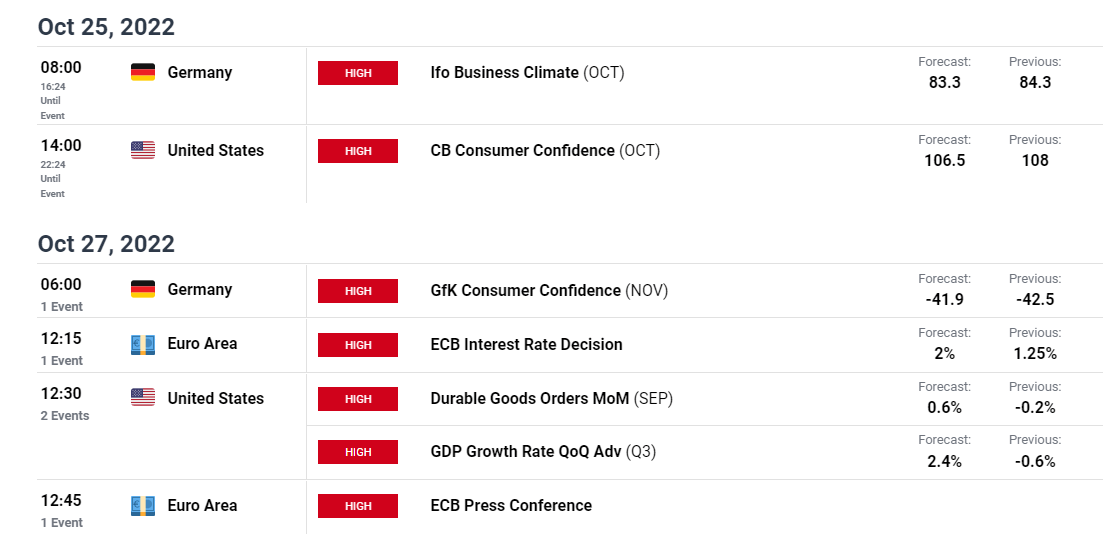
Task: Open ECB Press Conference event
Action: tap(511, 505)
